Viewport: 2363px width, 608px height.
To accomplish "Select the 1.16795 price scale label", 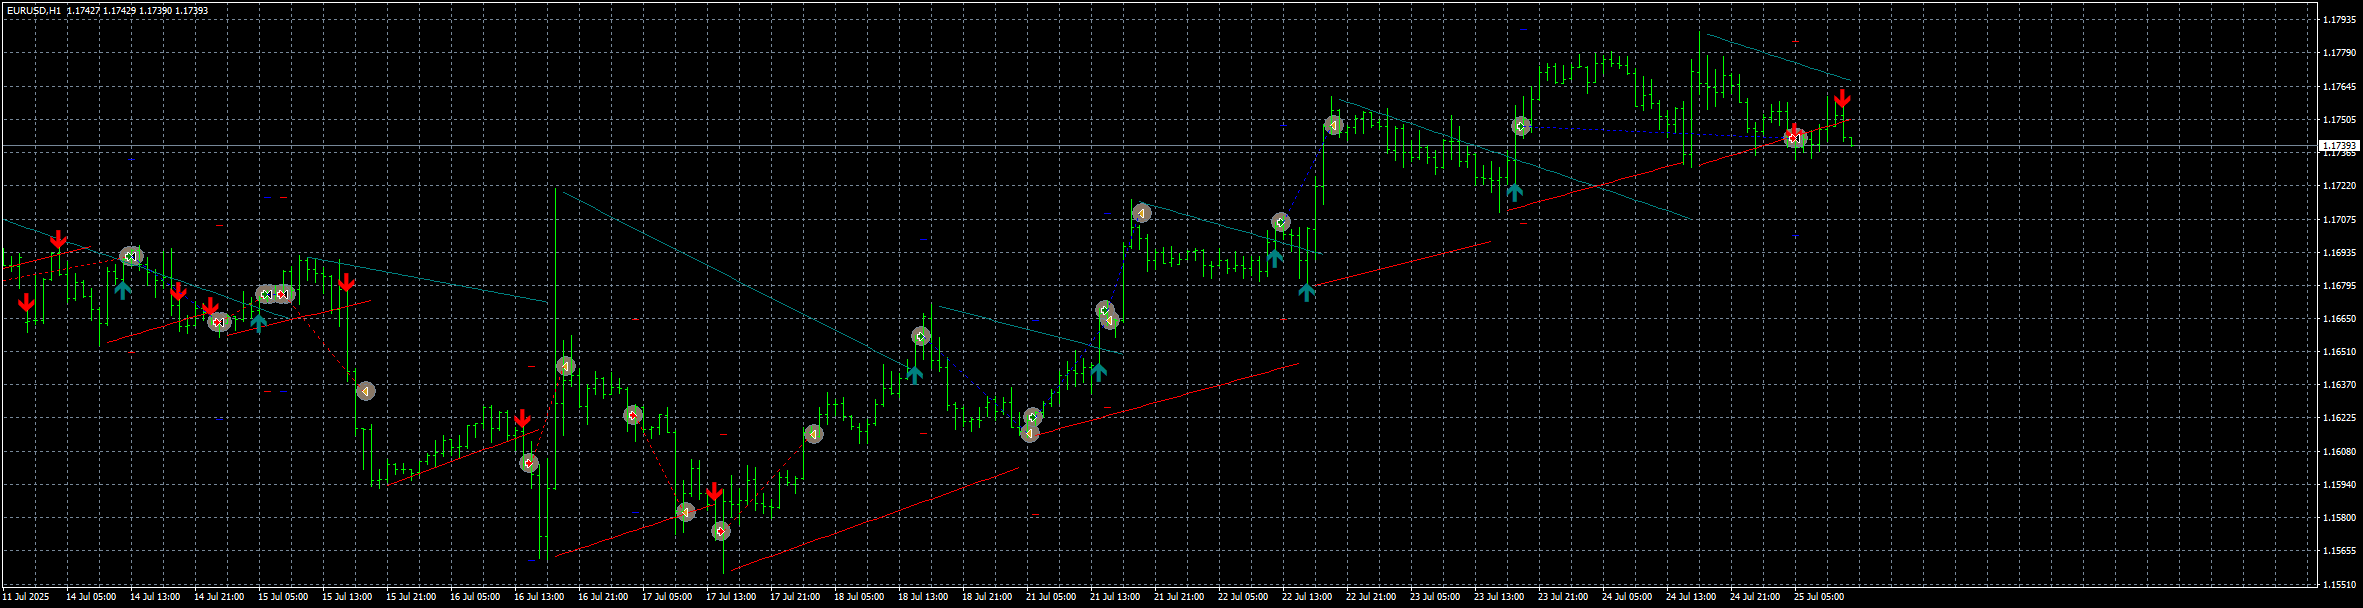I will (2338, 285).
